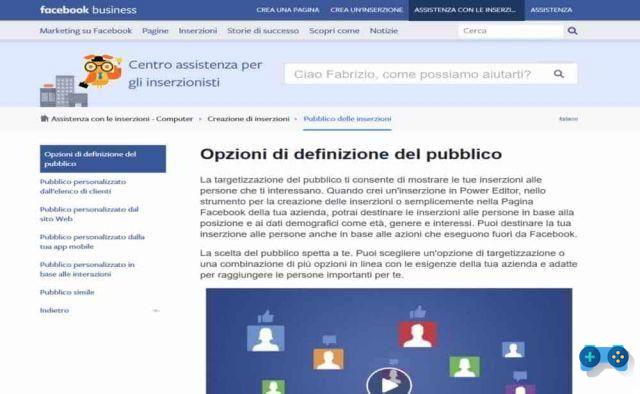The image size is (640, 394).
Task: Open Crea una Pagina in the top bar
Action: pos(288,10)
